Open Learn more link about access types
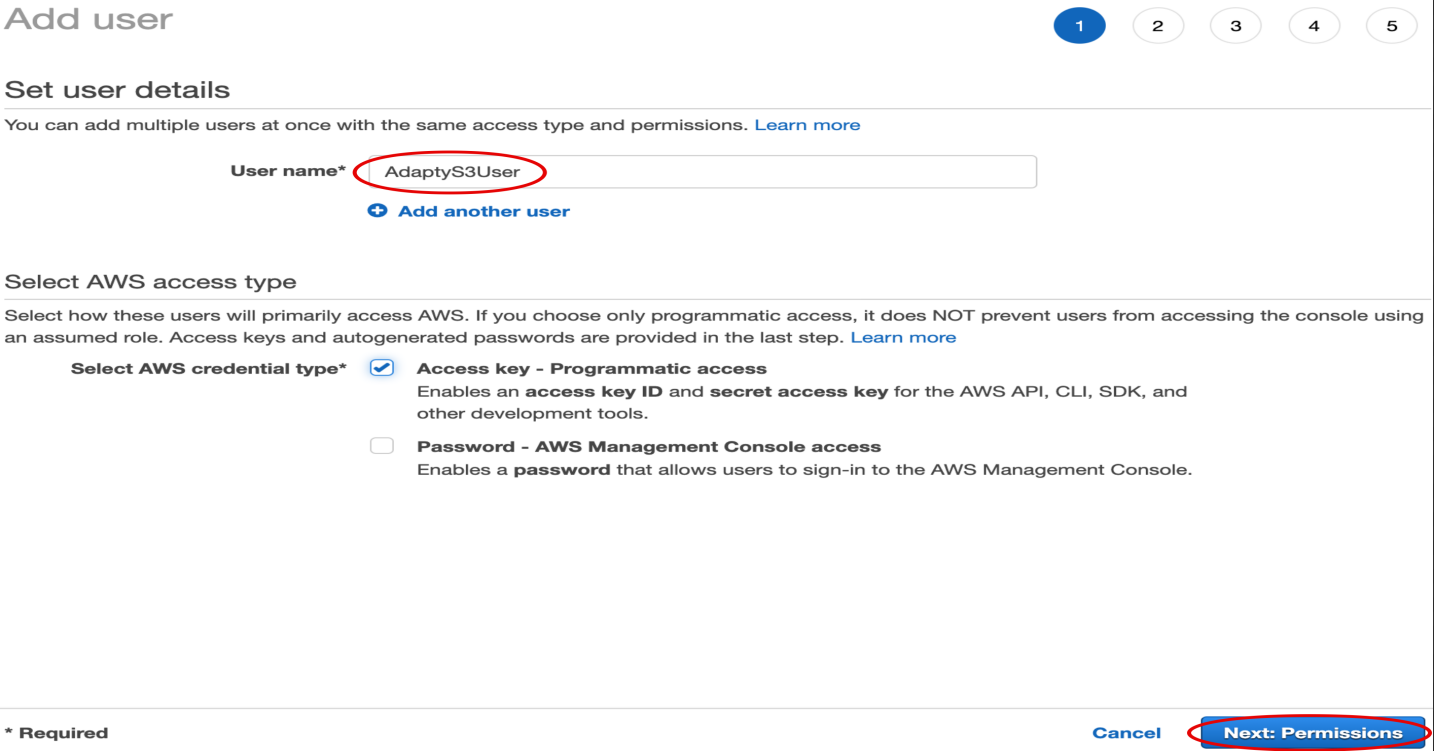This screenshot has height=751, width=1434. (903, 338)
